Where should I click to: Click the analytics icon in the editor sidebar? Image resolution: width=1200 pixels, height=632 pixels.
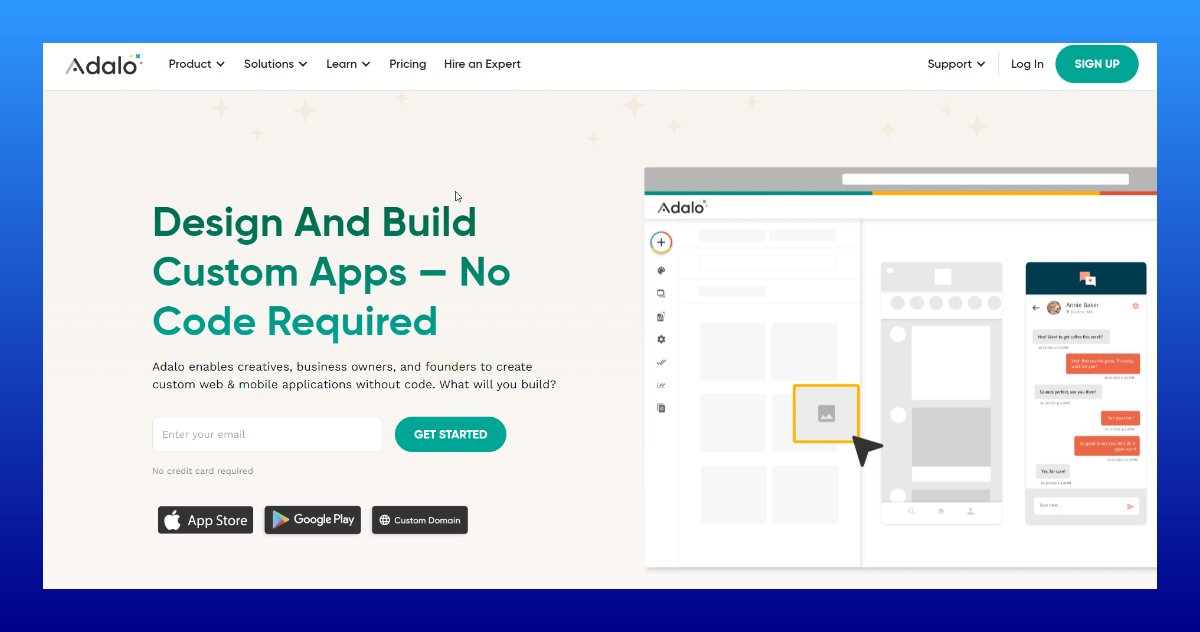point(661,384)
